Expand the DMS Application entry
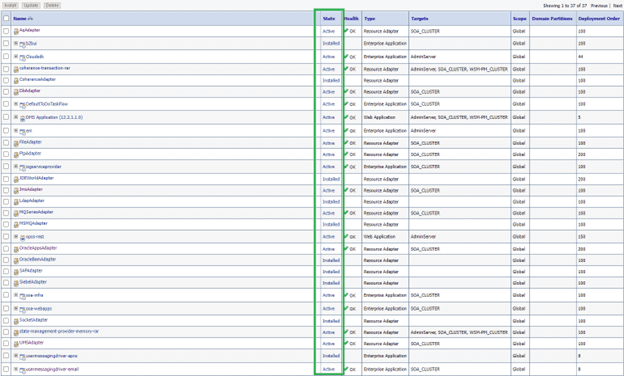 (16, 117)
